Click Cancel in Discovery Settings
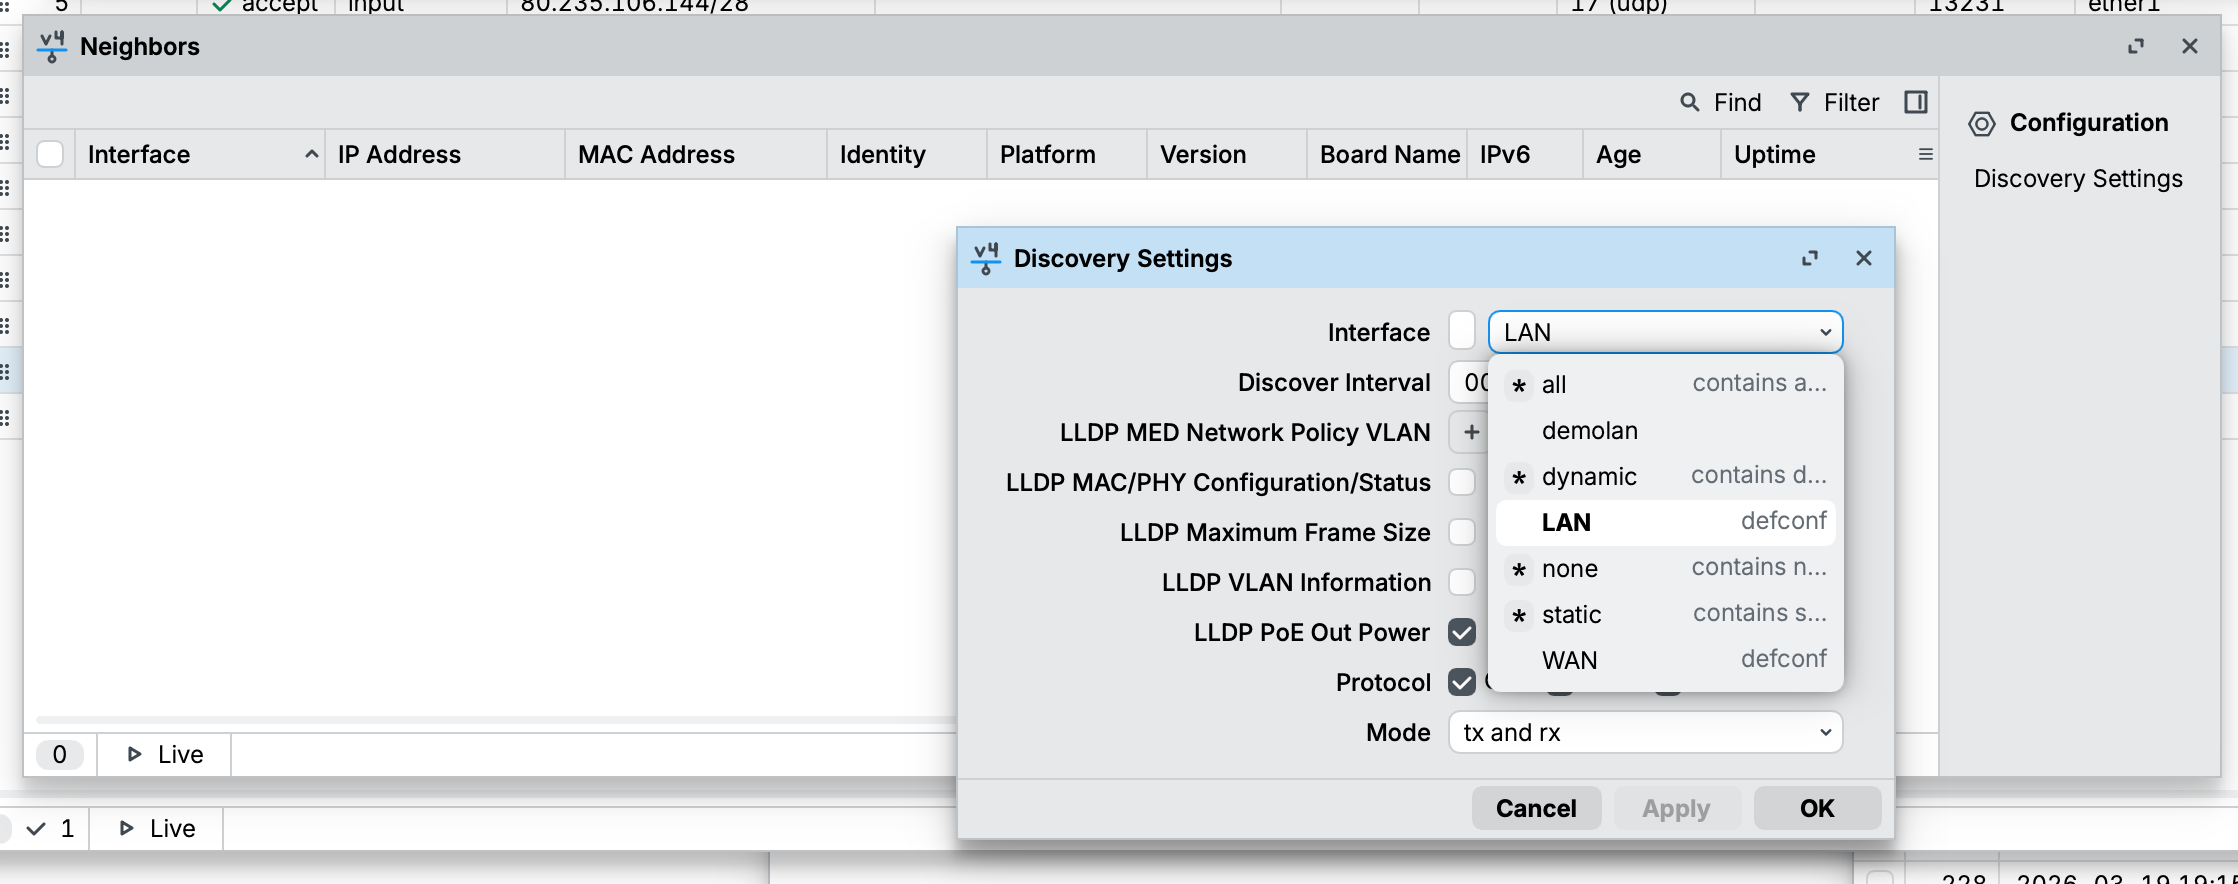Image resolution: width=2238 pixels, height=884 pixels. coord(1535,808)
